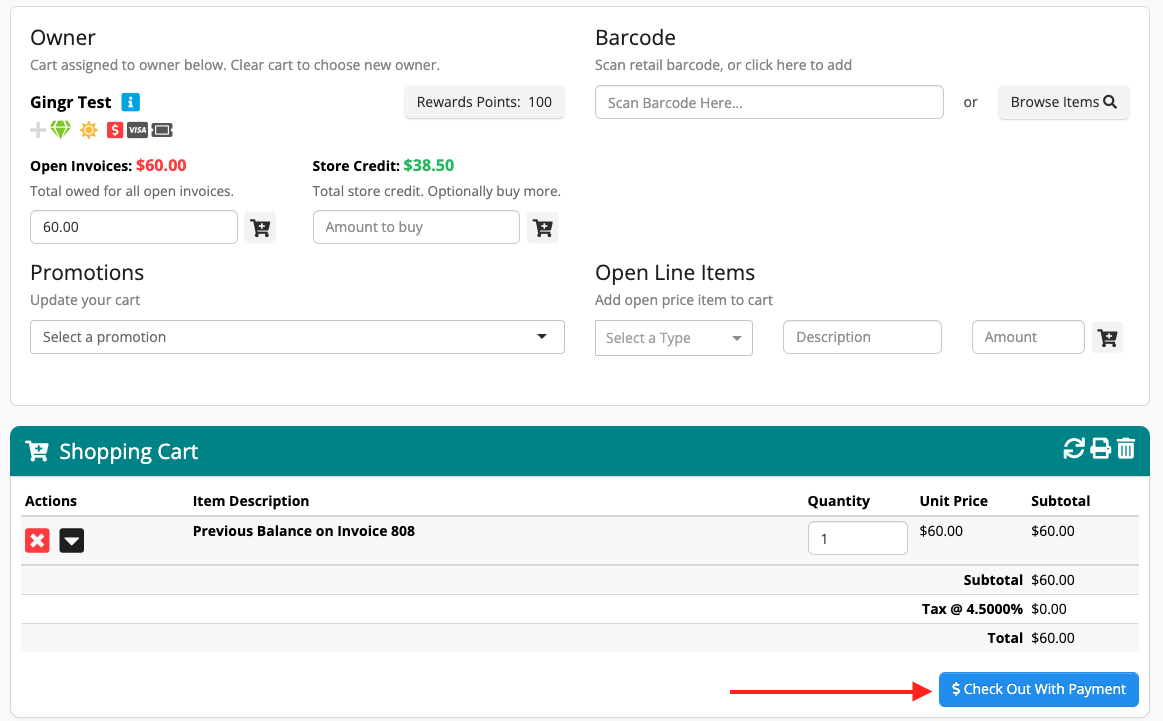Click the gray plus icon under owner name
This screenshot has width=1163, height=721.
(x=38, y=131)
